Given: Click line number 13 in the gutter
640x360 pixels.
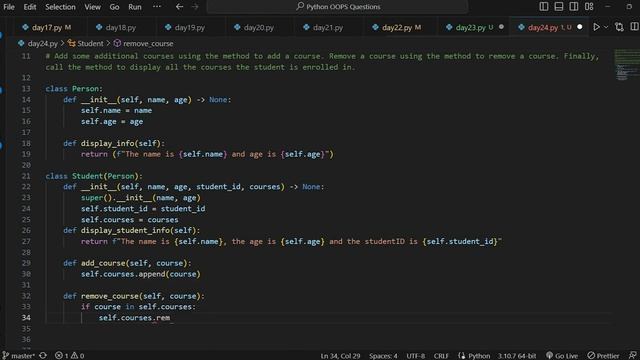Looking at the screenshot, I should pos(26,89).
